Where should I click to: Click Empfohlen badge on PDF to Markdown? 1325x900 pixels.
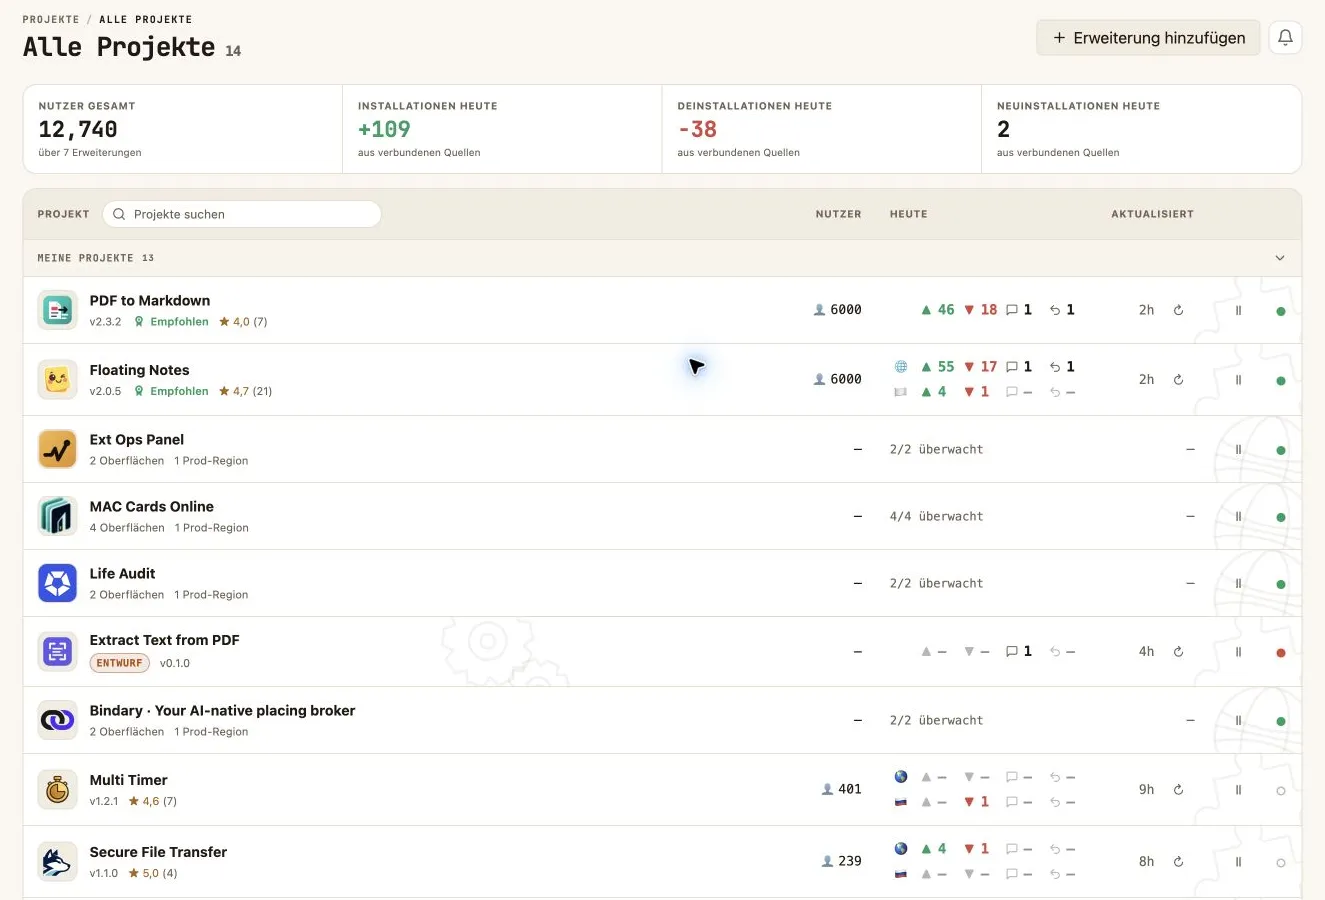172,322
